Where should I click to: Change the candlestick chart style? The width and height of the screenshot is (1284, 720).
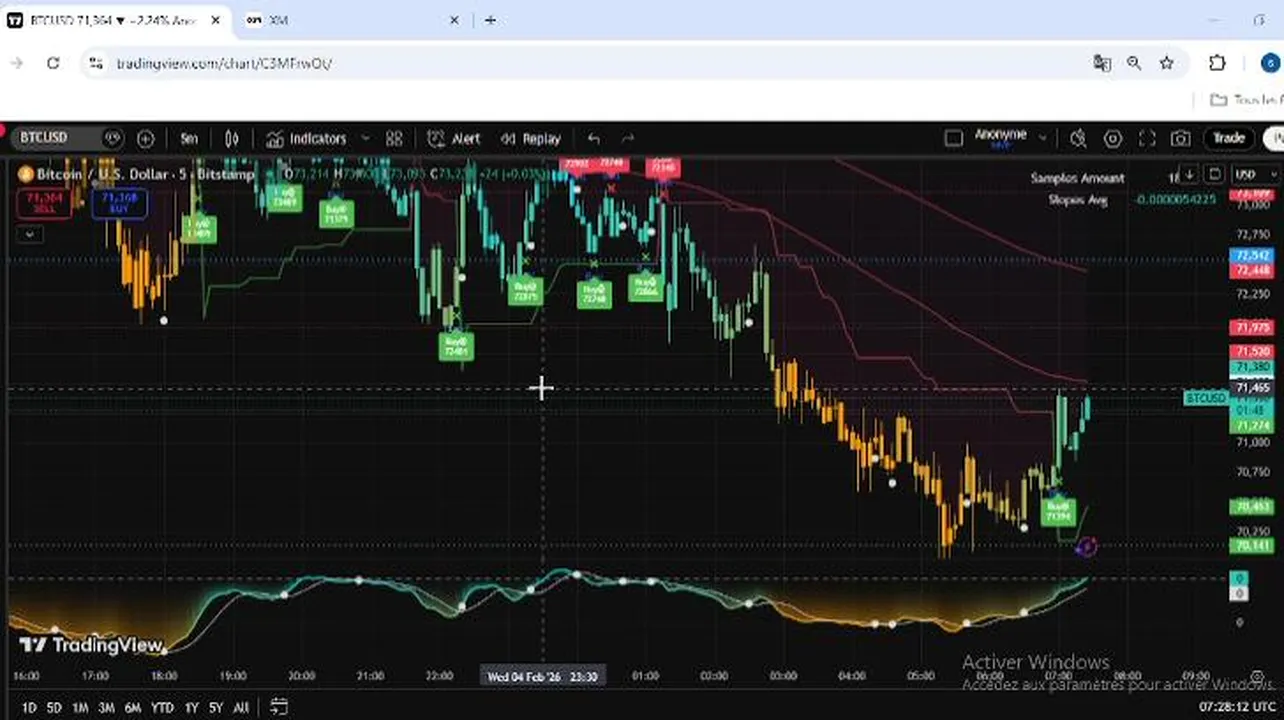pyautogui.click(x=232, y=139)
